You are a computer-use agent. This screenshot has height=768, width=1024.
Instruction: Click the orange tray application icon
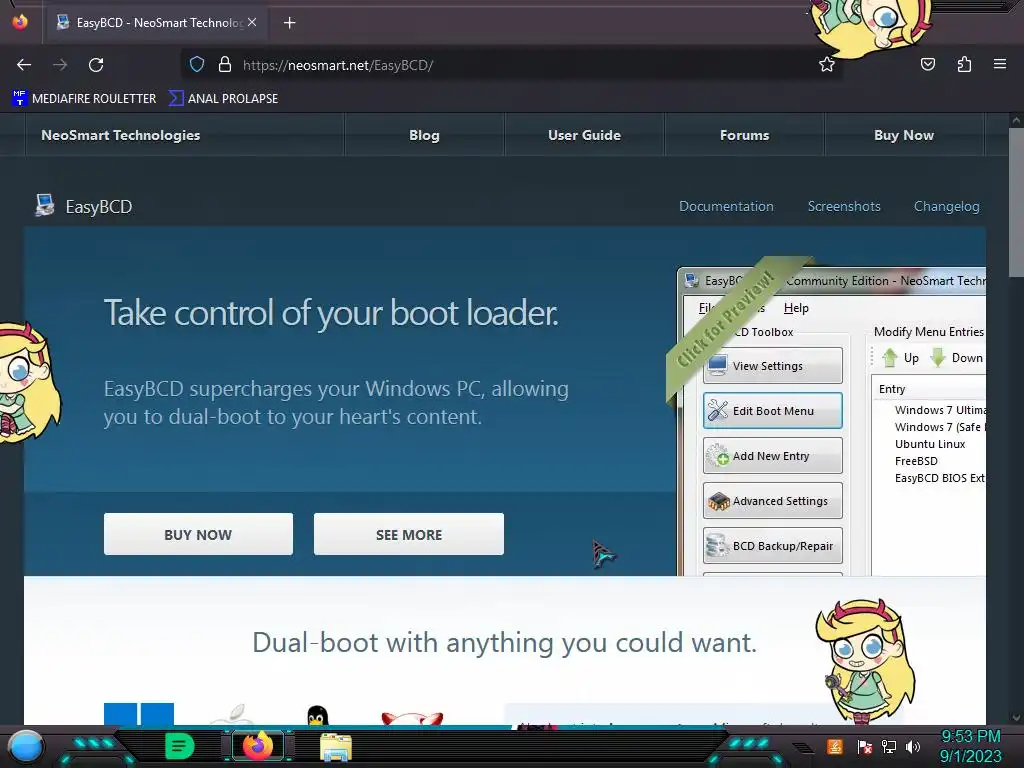835,746
